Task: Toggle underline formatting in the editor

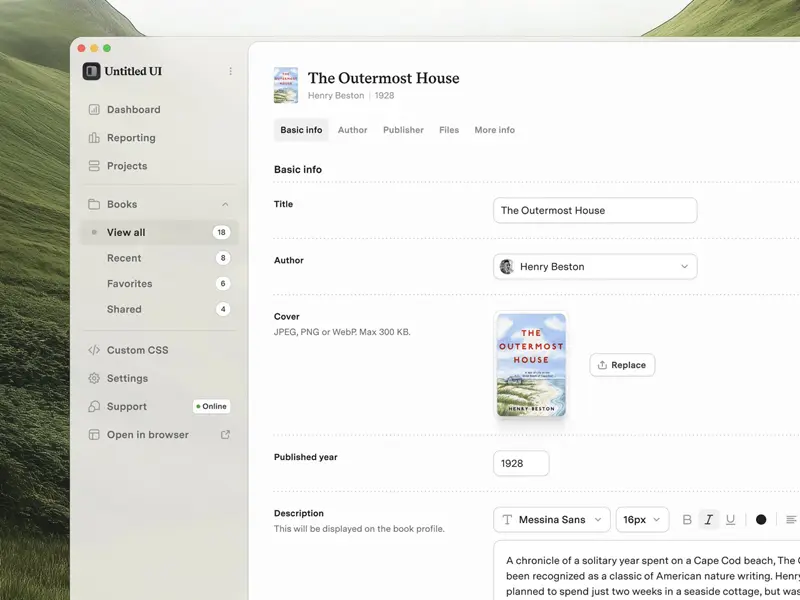Action: [x=731, y=519]
